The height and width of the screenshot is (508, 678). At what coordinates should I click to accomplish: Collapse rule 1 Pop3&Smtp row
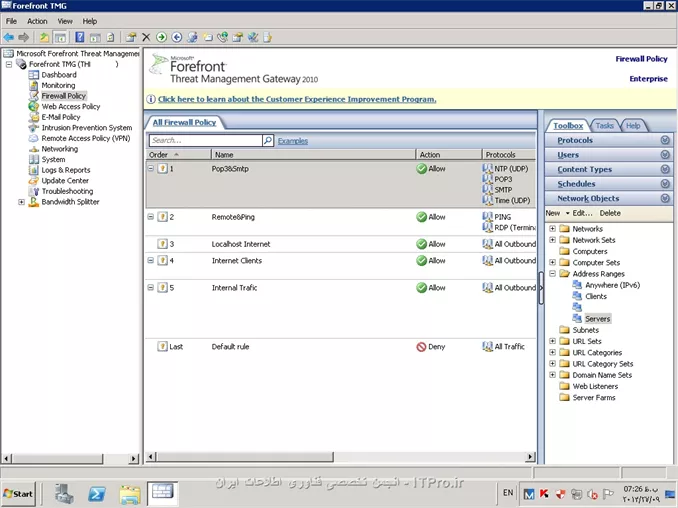point(150,168)
